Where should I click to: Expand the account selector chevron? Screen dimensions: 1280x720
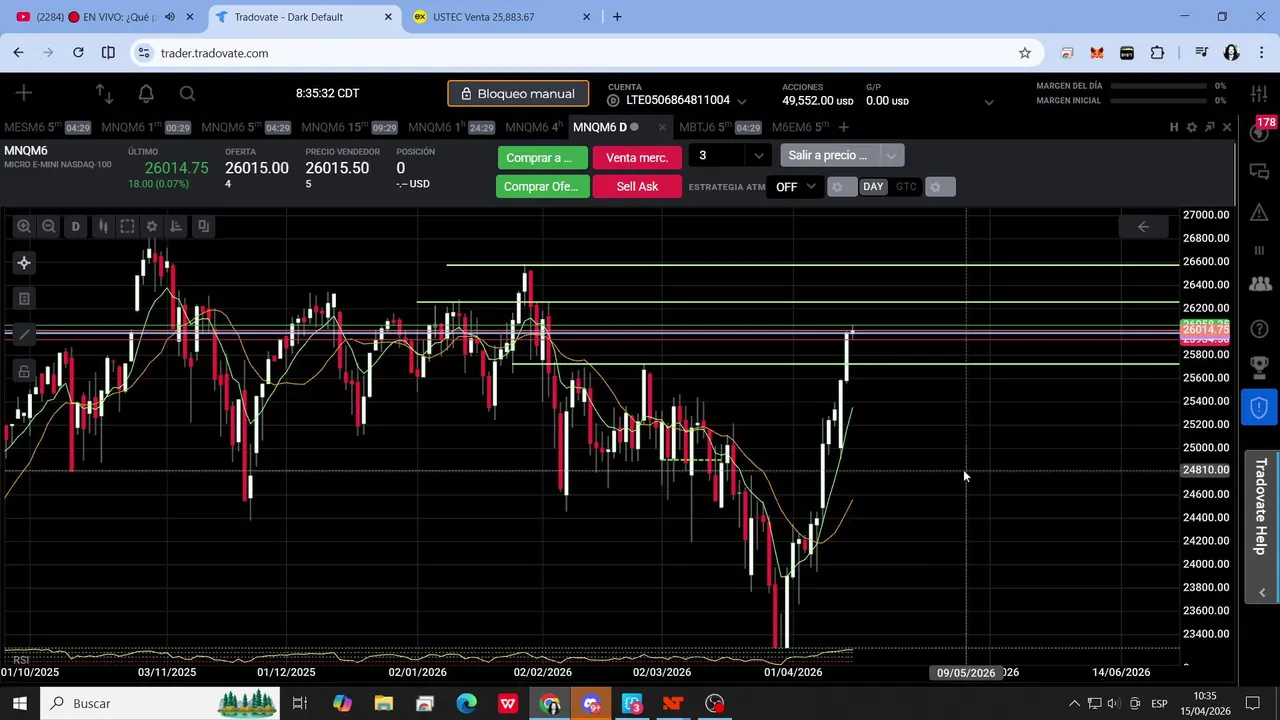pos(741,101)
